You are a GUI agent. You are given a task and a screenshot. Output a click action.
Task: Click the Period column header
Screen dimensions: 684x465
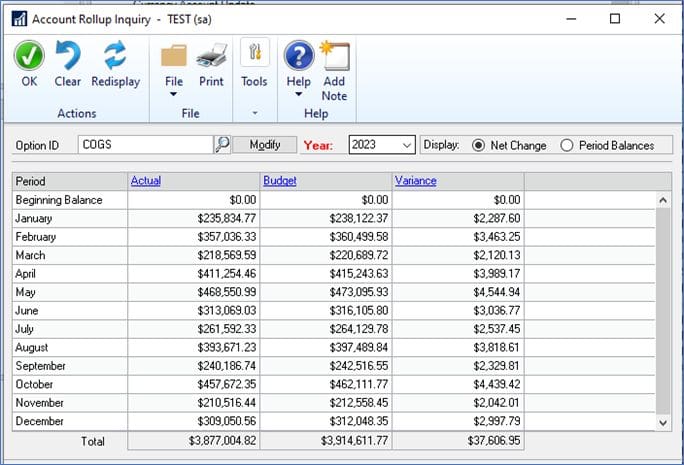(70, 181)
